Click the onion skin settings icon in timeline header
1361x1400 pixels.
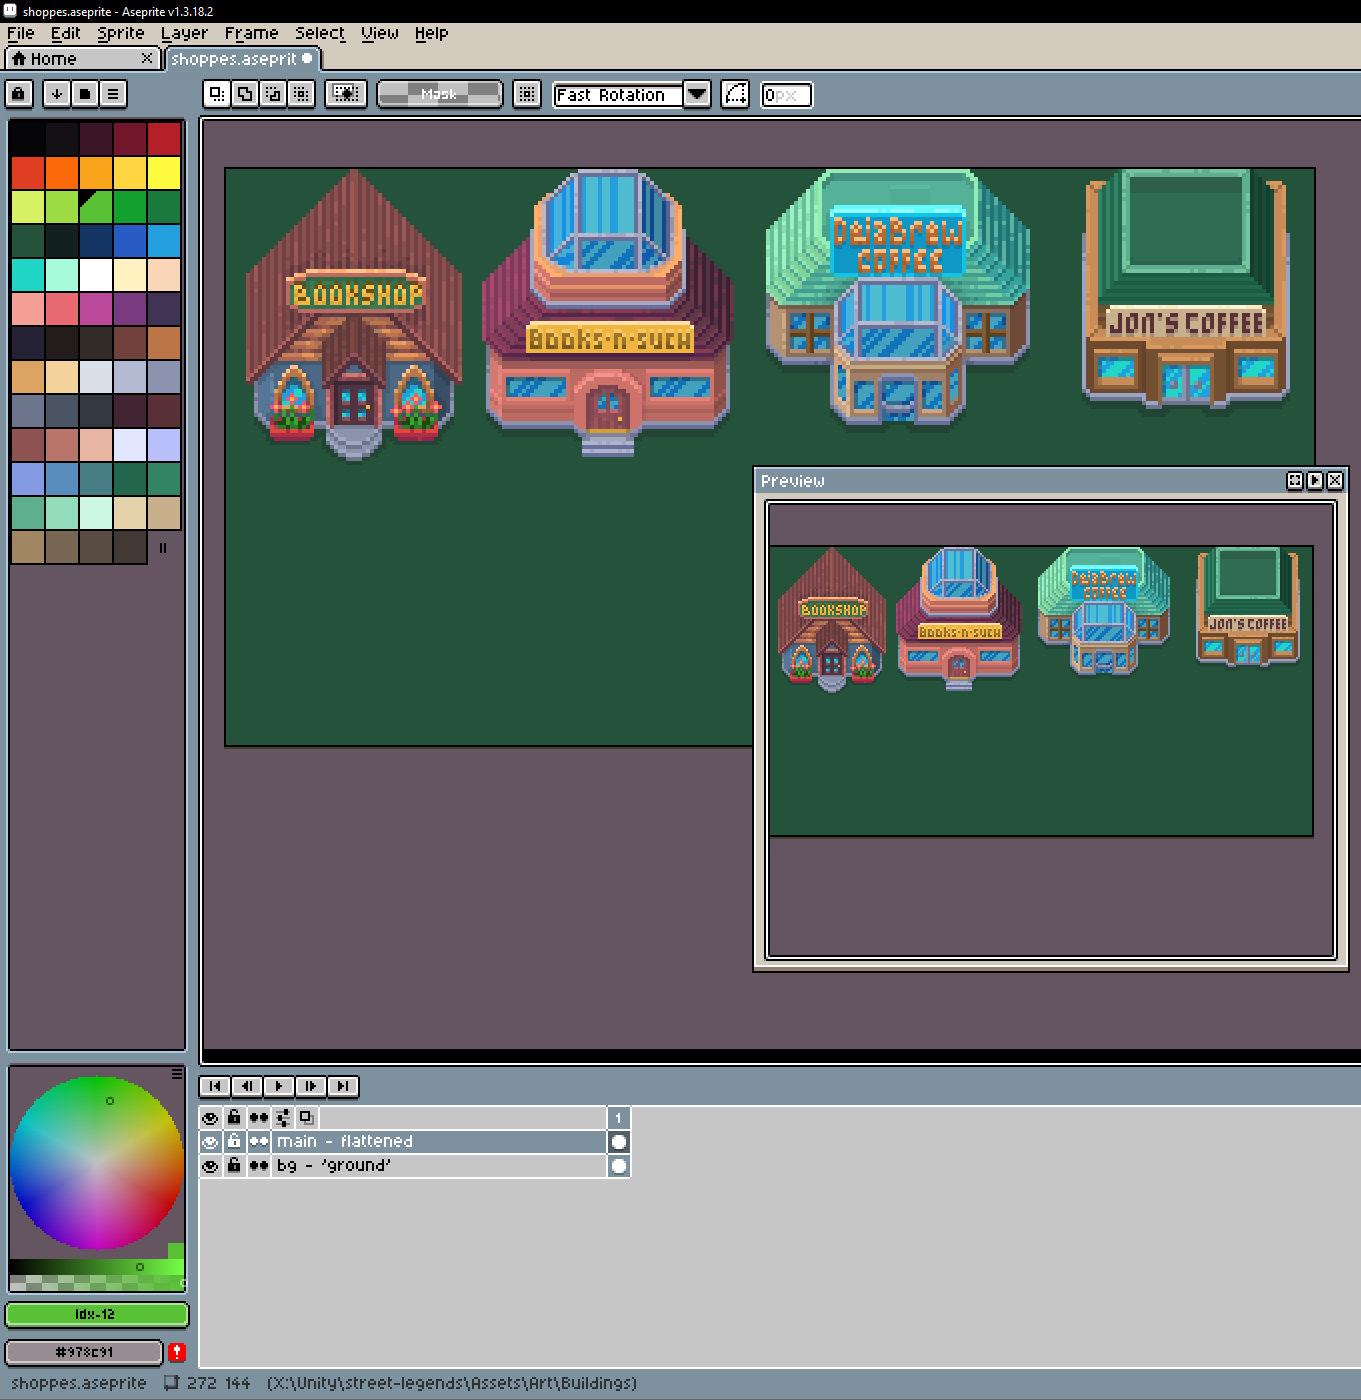coord(283,1117)
